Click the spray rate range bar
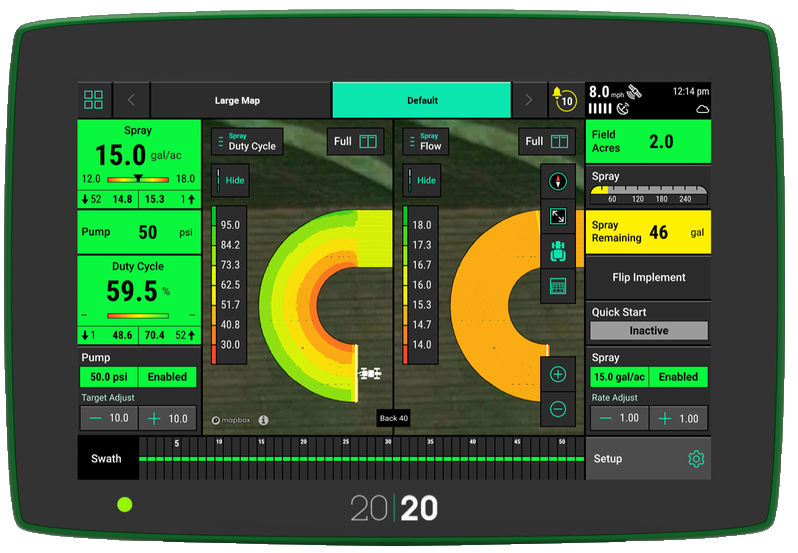 (x=138, y=179)
